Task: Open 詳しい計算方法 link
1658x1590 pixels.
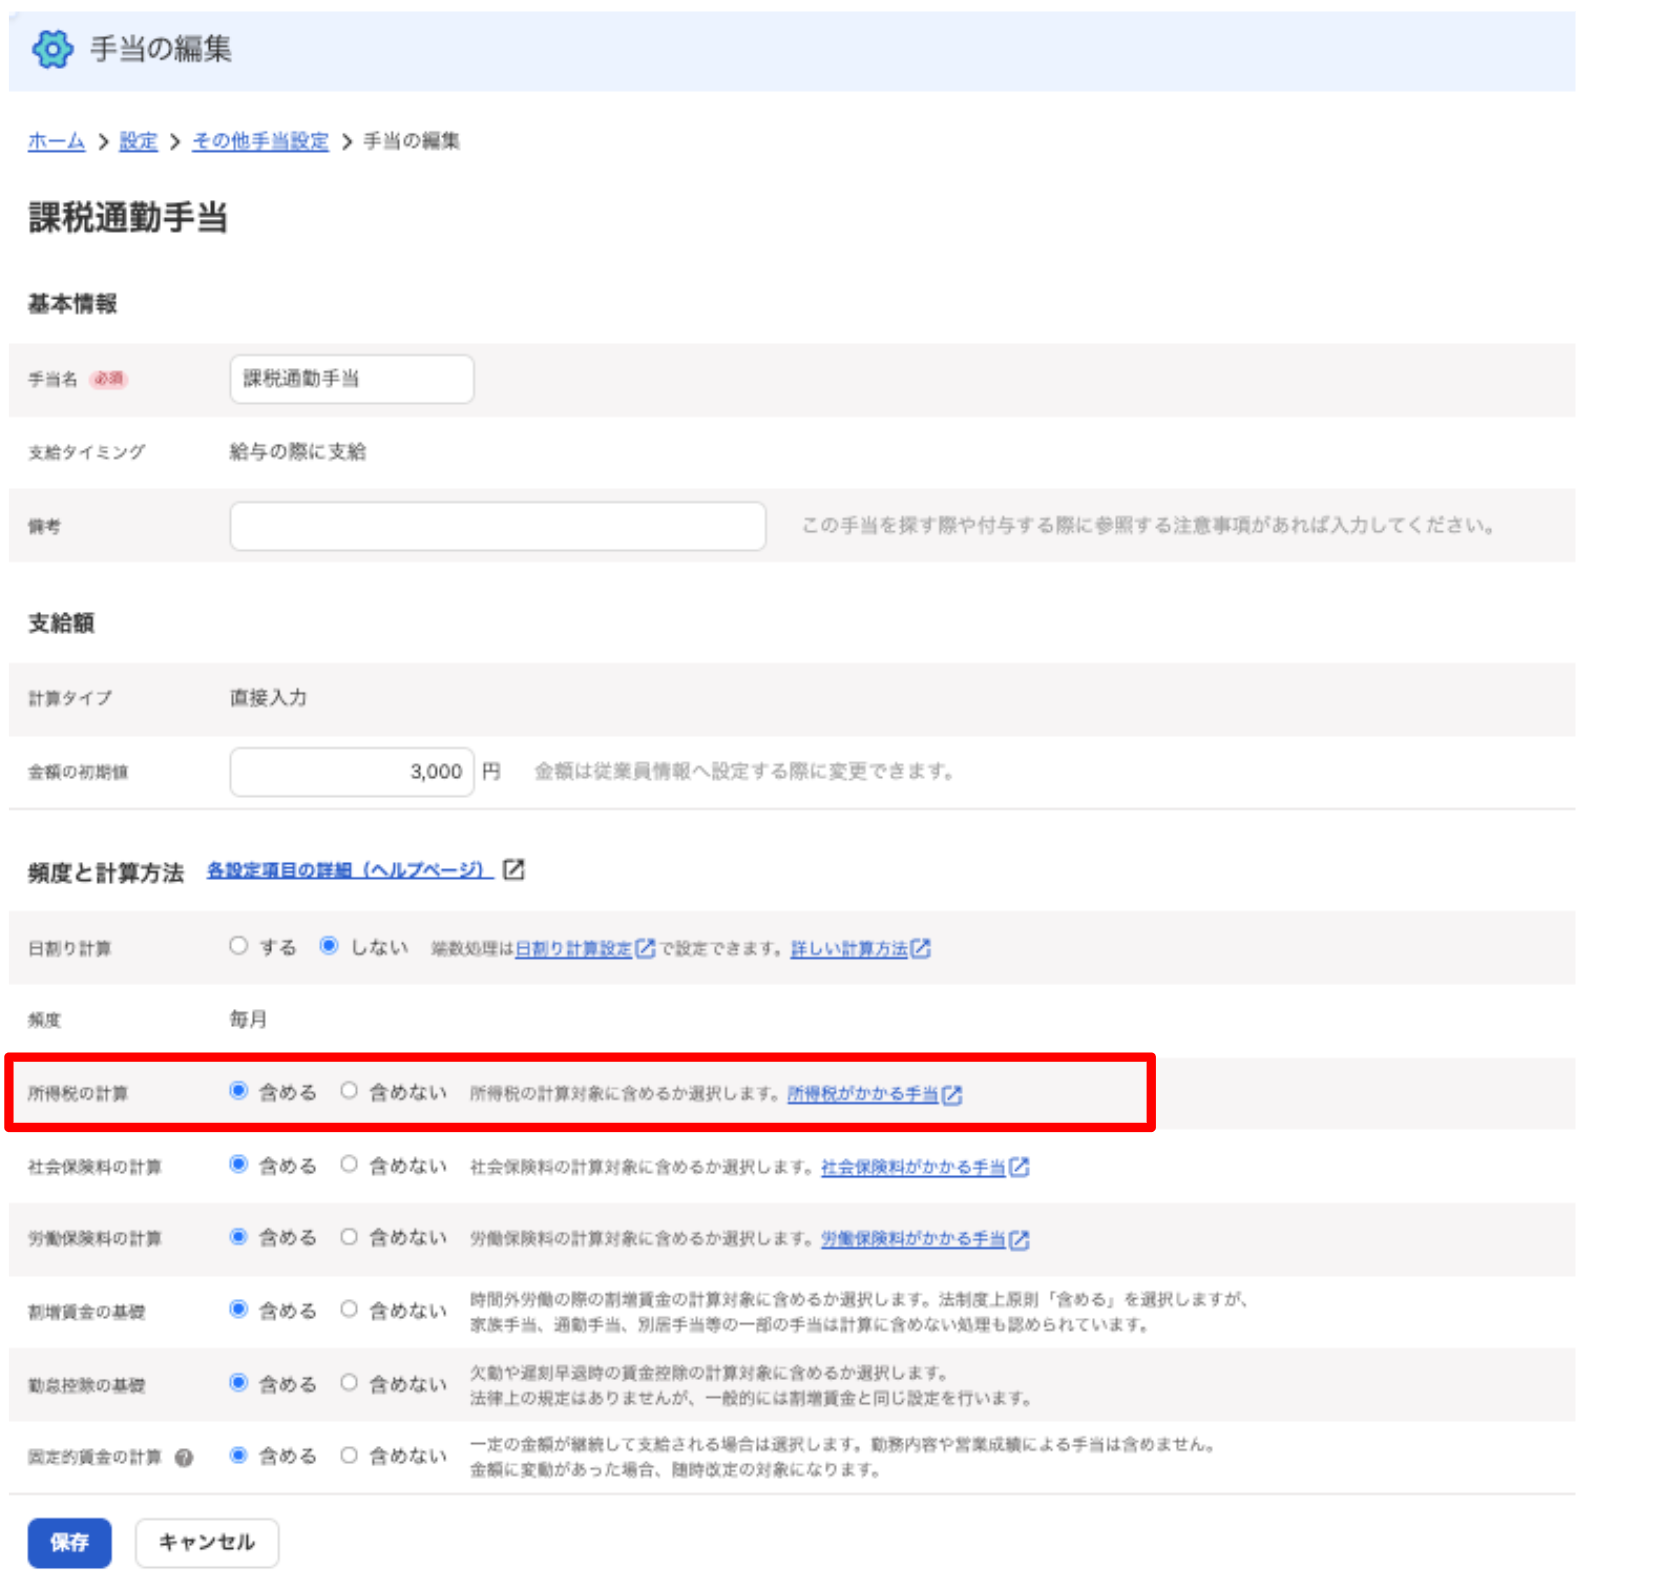Action: pyautogui.click(x=849, y=948)
